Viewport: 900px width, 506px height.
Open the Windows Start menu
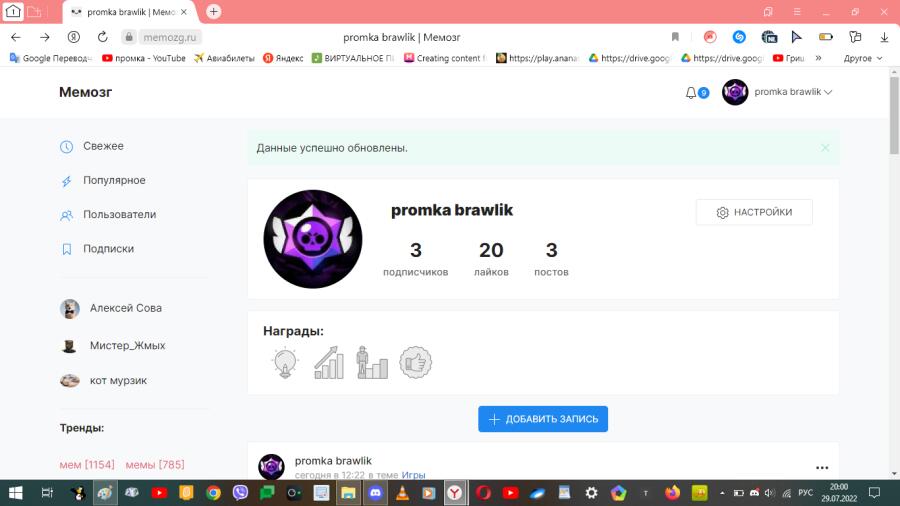coord(15,493)
